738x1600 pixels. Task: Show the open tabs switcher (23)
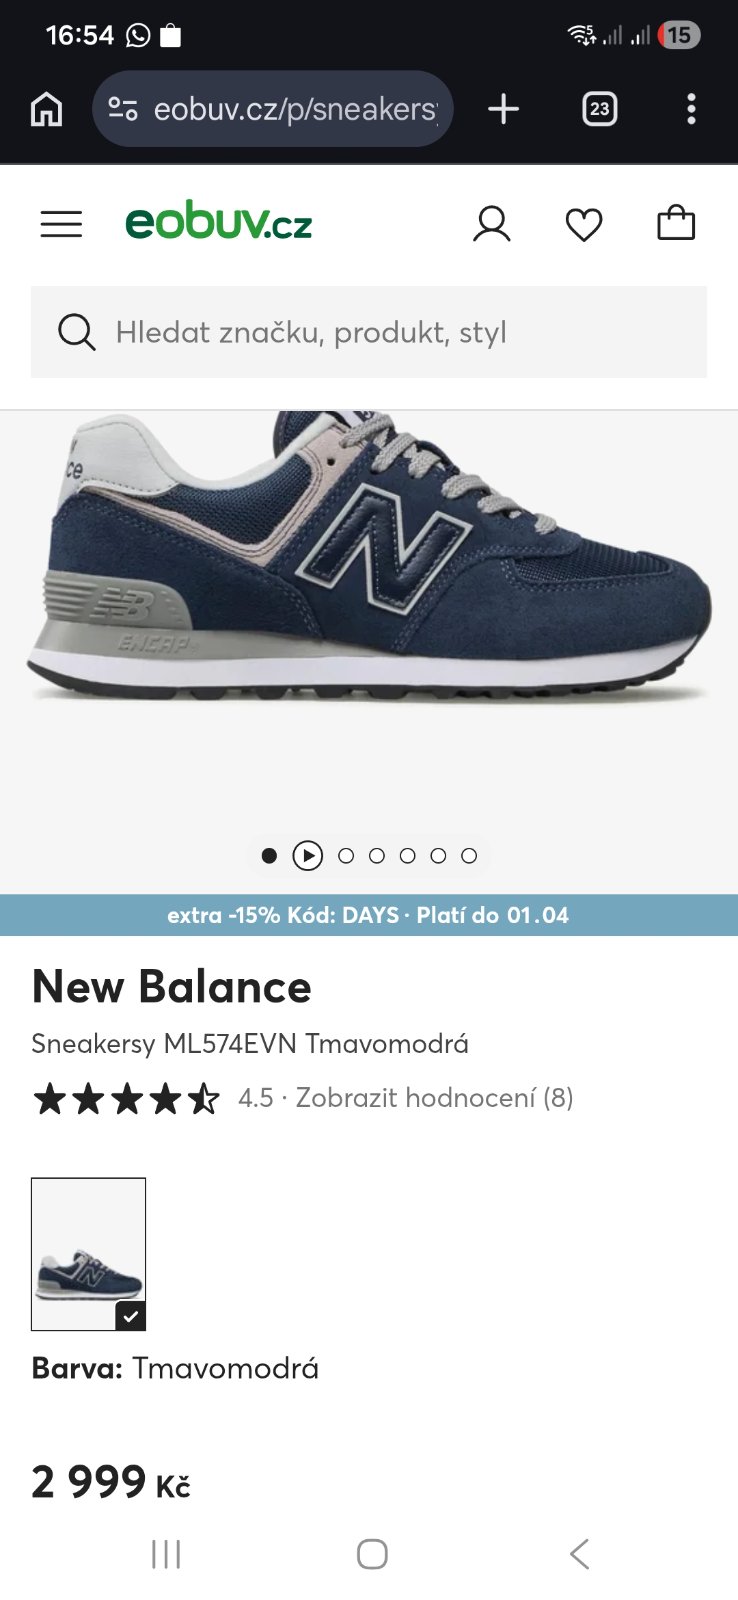(x=600, y=109)
